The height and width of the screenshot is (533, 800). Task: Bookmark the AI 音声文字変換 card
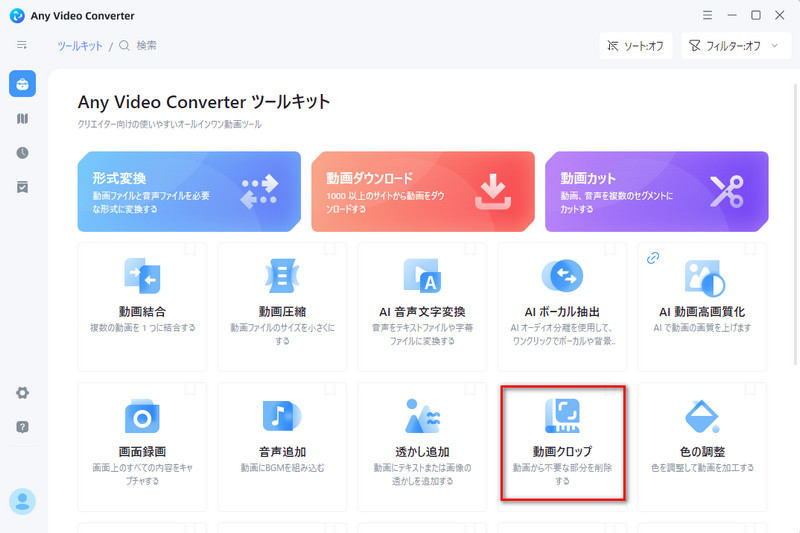(470, 249)
